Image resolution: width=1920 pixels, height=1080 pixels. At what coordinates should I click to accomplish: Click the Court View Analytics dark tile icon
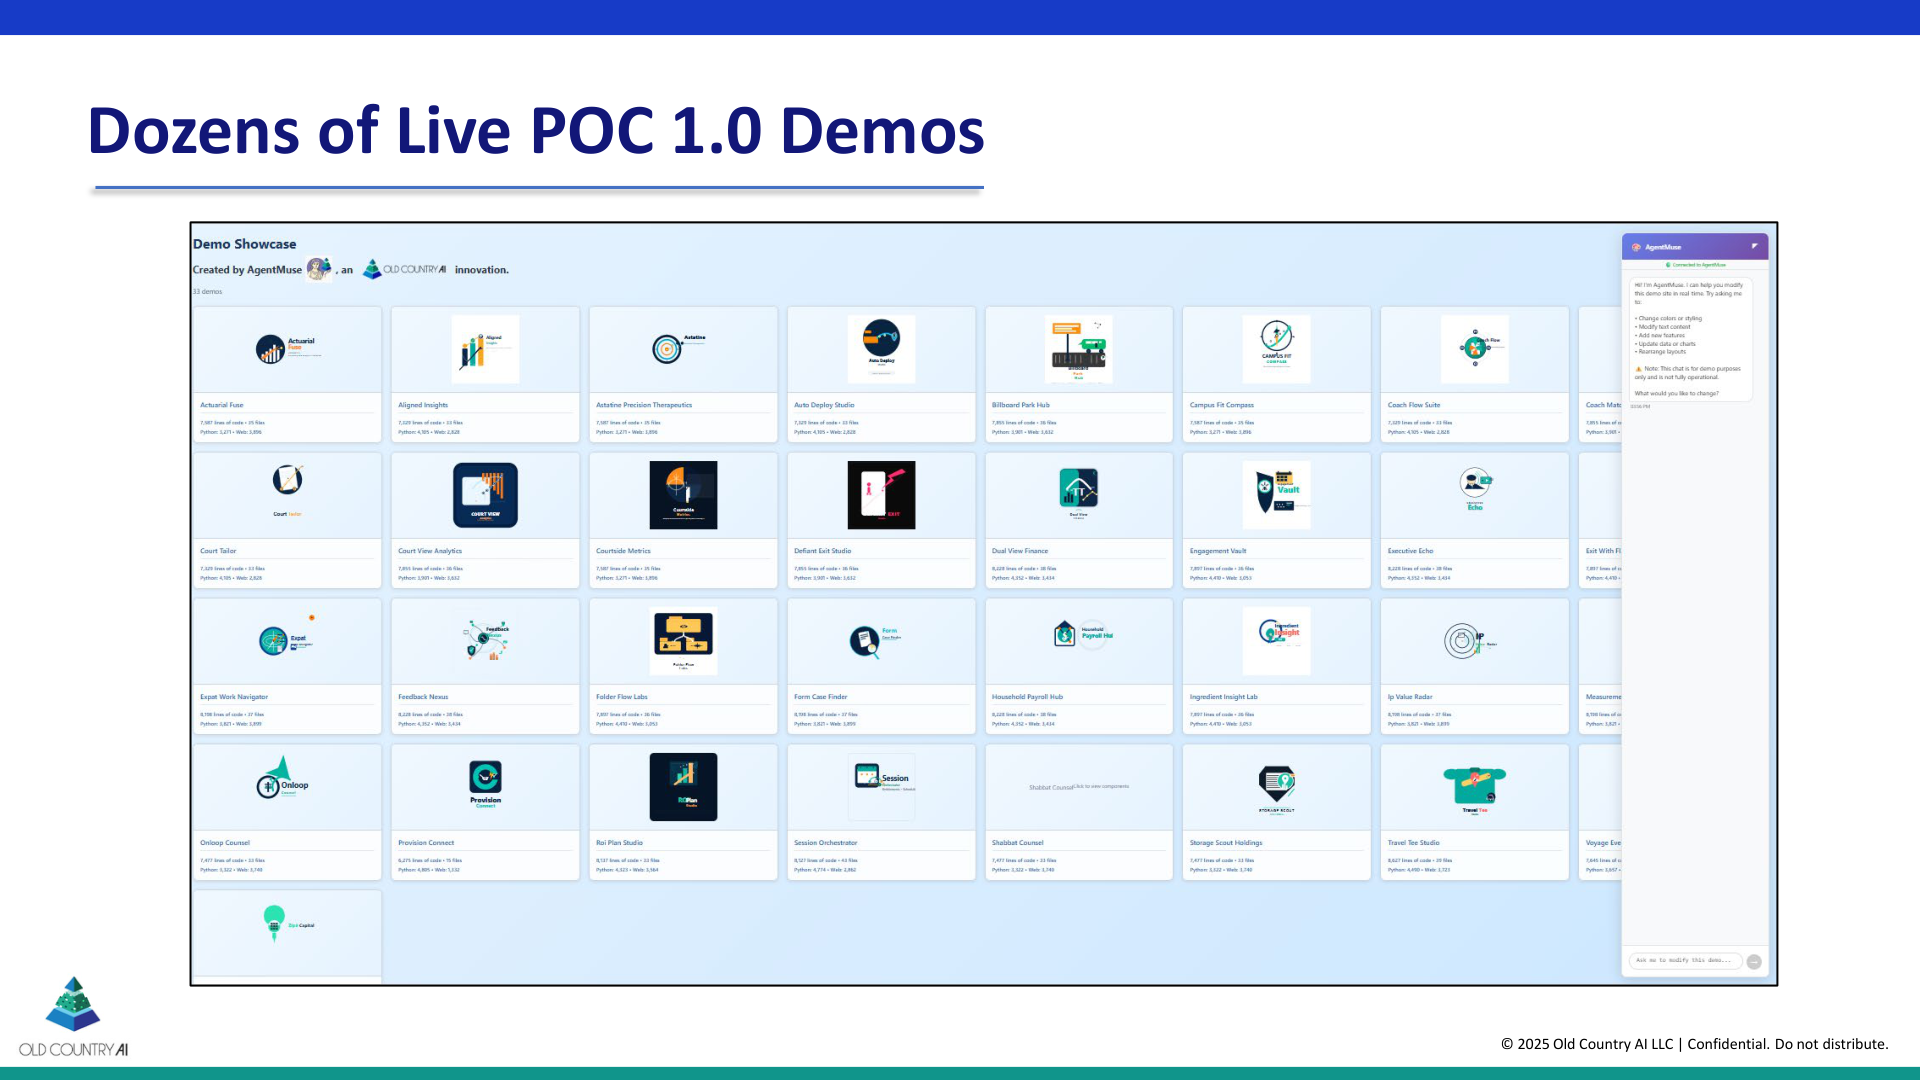(485, 494)
